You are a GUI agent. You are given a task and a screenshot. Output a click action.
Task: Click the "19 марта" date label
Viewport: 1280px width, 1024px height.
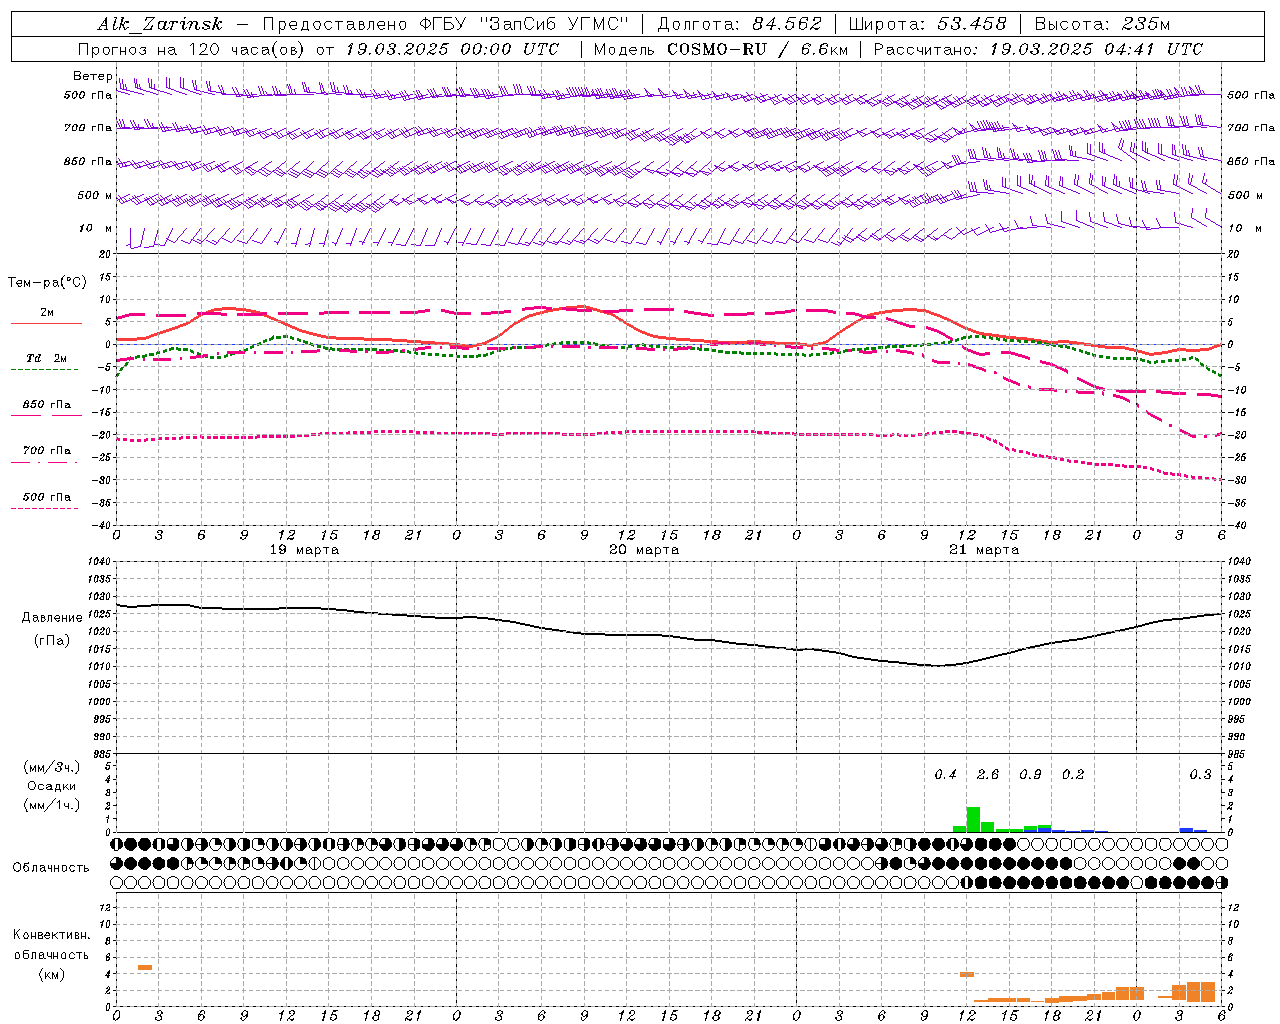click(x=304, y=550)
